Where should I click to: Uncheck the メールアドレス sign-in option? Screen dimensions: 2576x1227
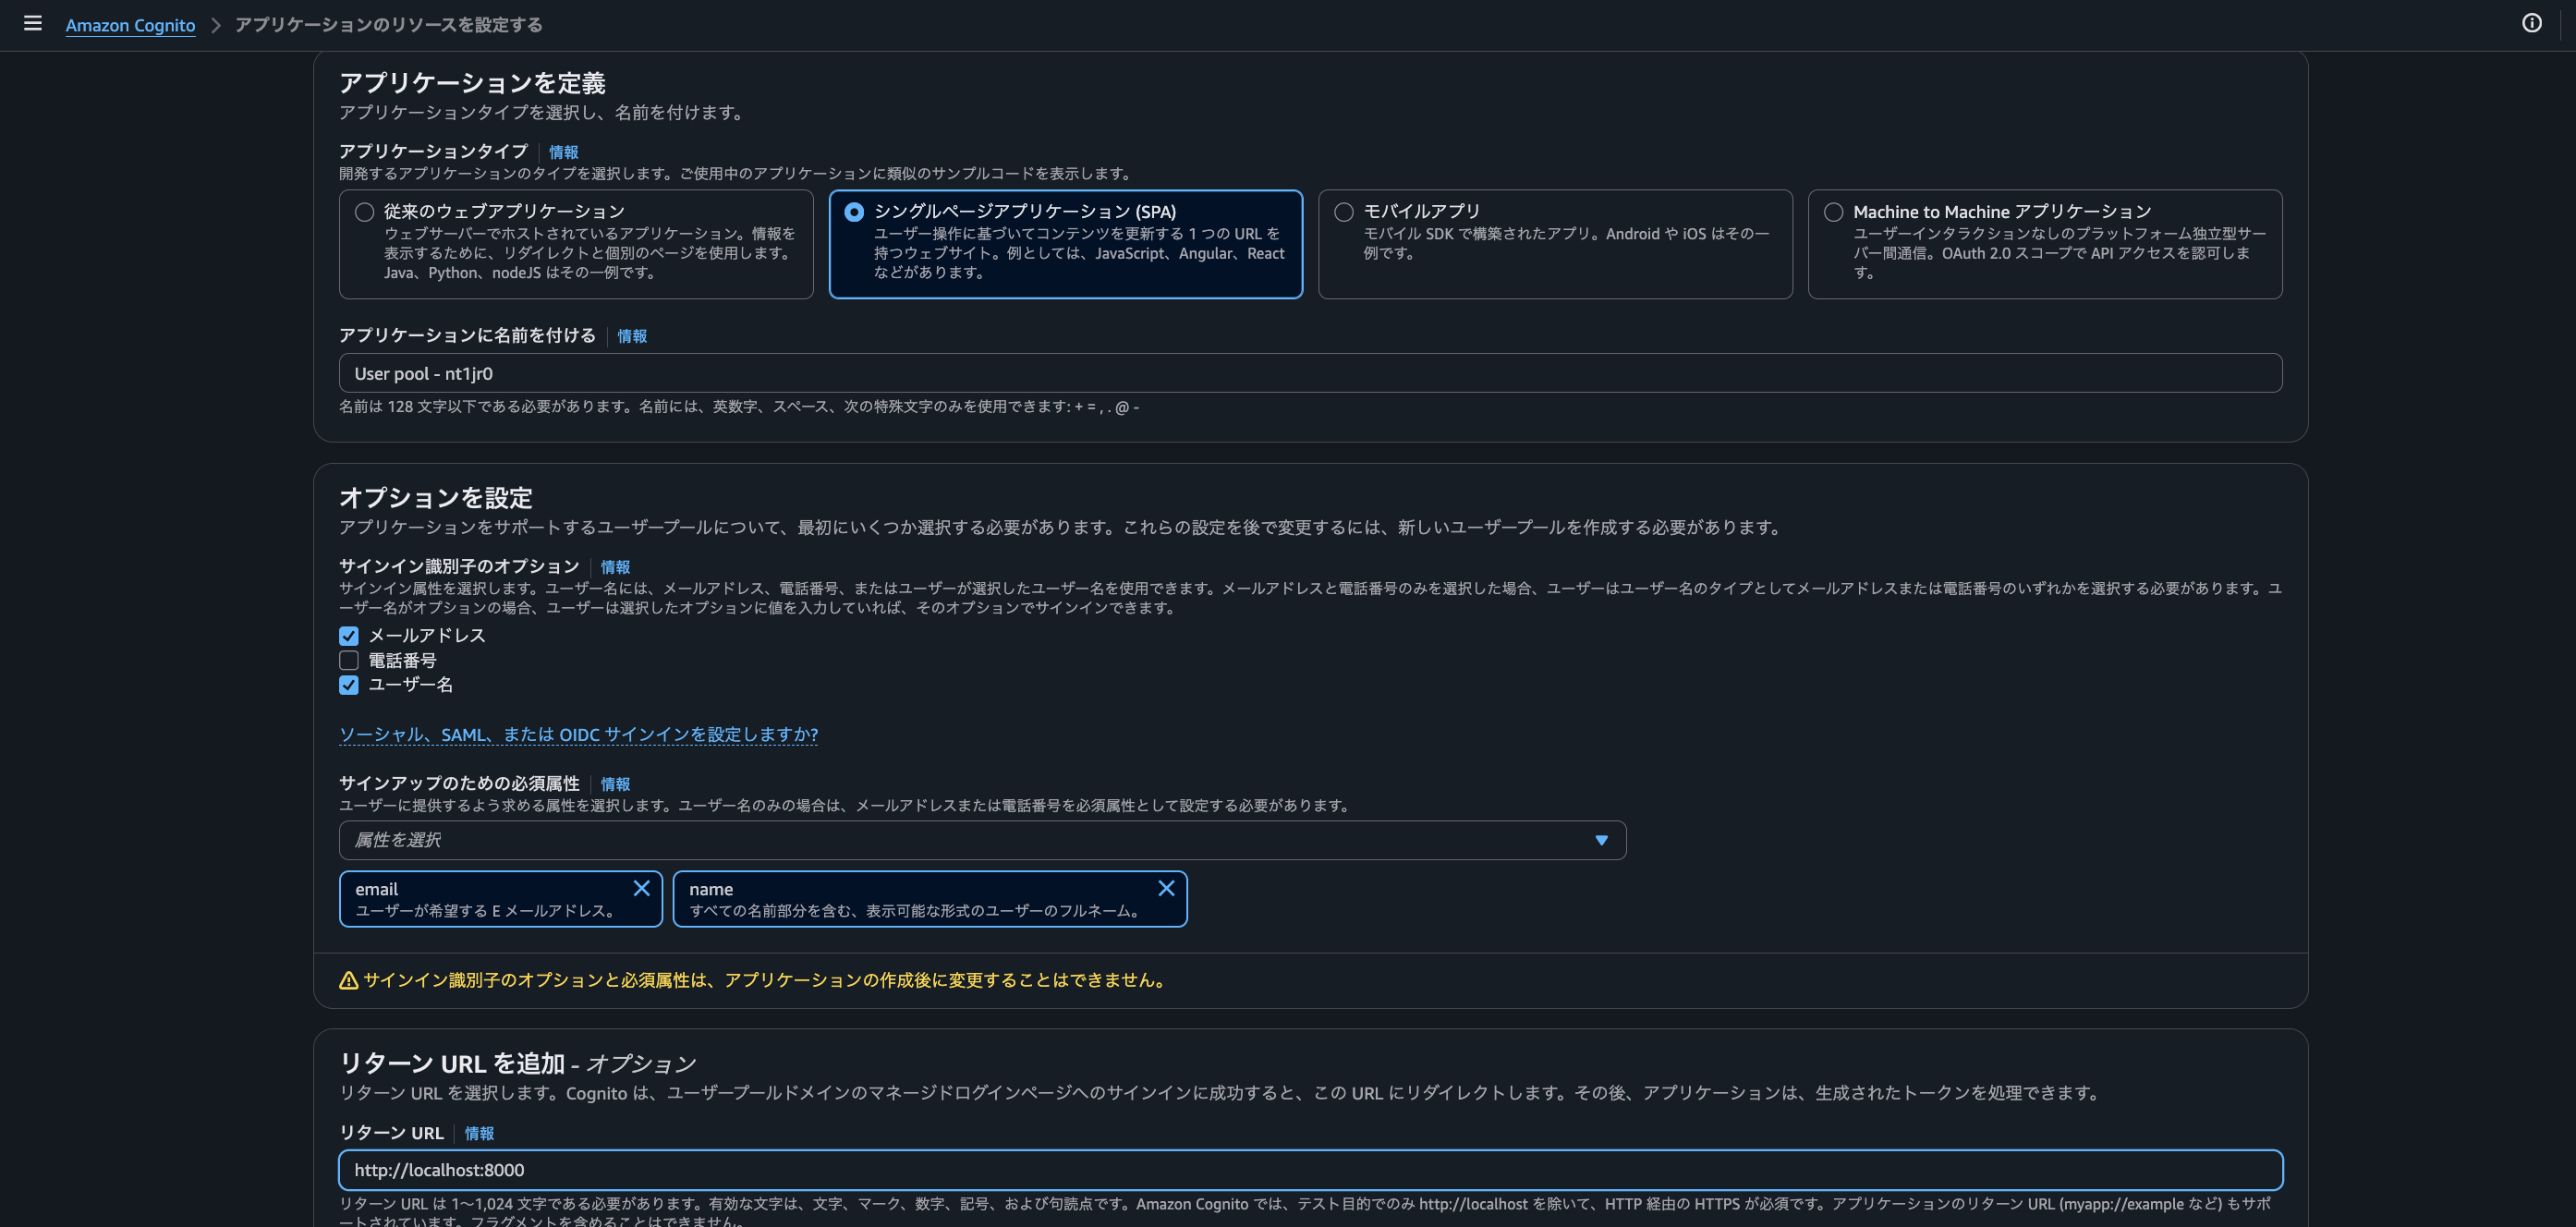(x=349, y=636)
